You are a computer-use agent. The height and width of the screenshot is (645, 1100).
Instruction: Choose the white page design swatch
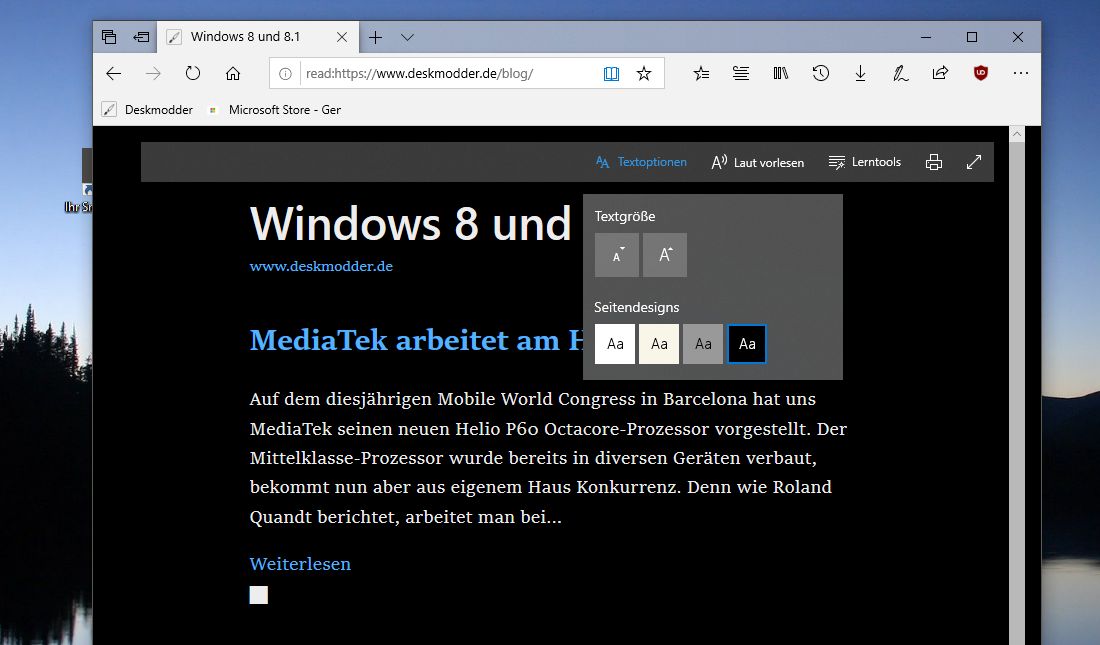615,344
